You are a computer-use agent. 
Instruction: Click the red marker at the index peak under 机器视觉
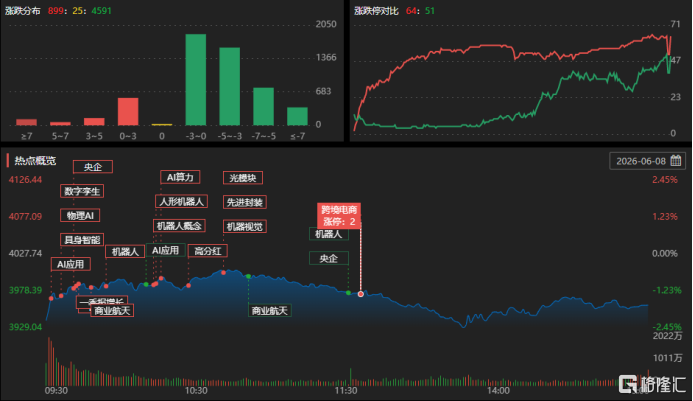point(224,273)
